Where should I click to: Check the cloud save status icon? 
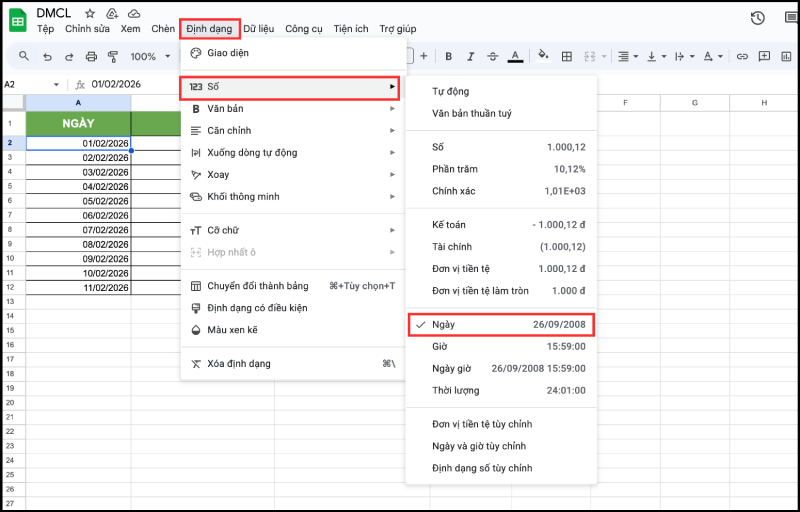[x=134, y=14]
